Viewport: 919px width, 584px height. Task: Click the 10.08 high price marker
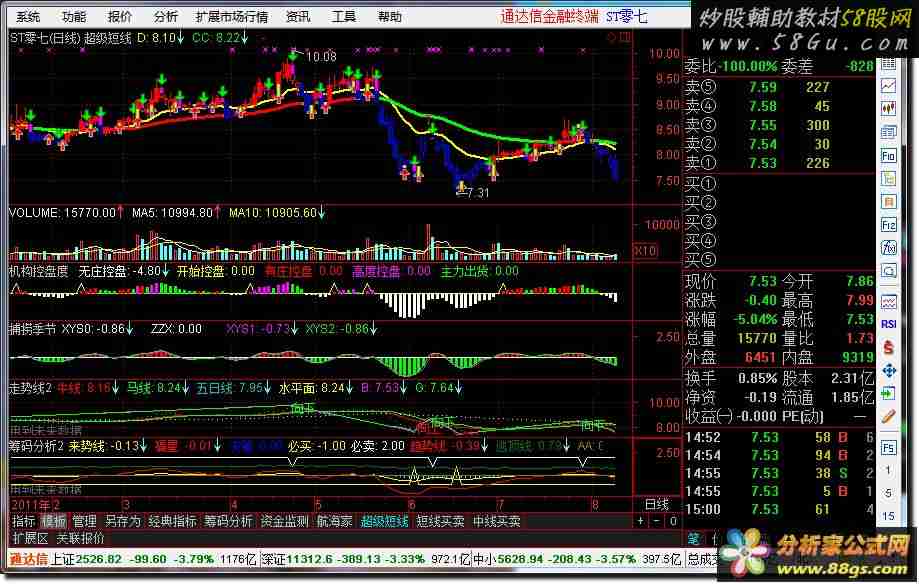click(321, 56)
